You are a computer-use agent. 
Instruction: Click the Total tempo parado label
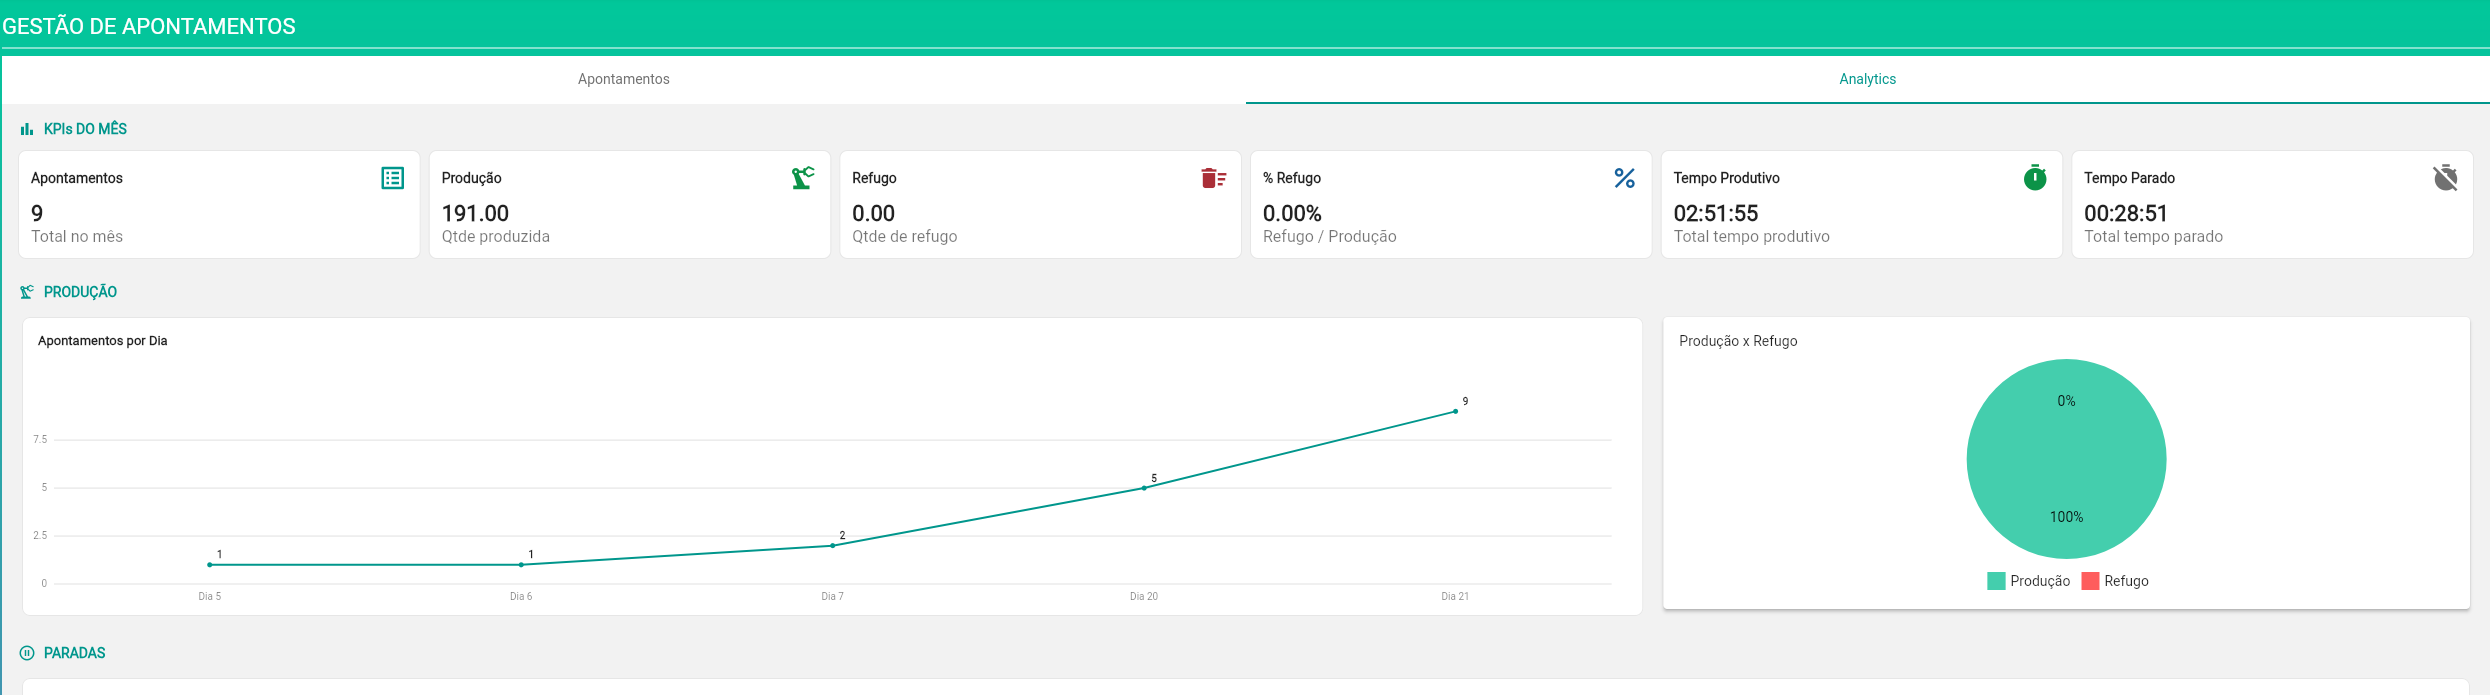[x=2153, y=237]
